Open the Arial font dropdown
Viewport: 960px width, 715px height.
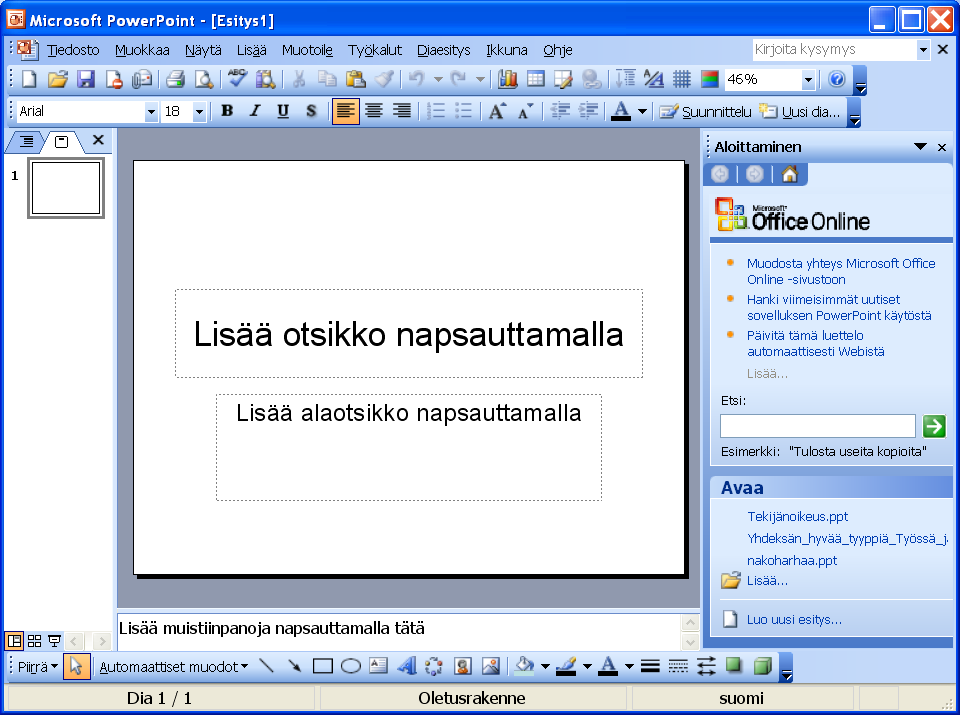151,112
